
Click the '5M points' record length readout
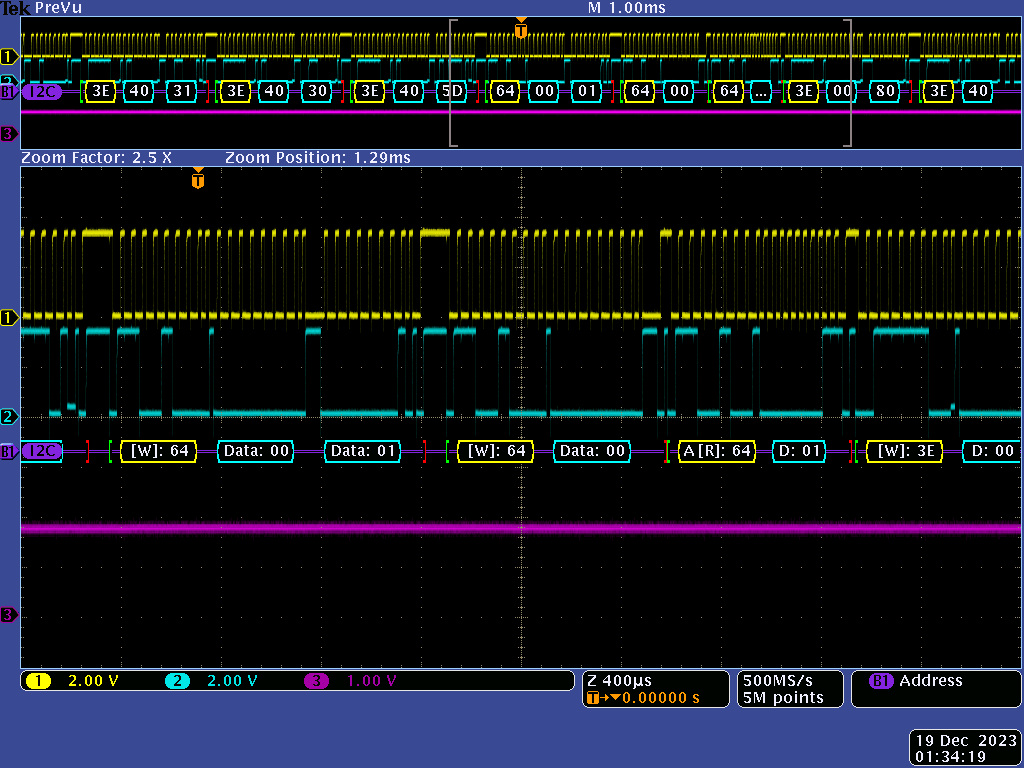783,698
